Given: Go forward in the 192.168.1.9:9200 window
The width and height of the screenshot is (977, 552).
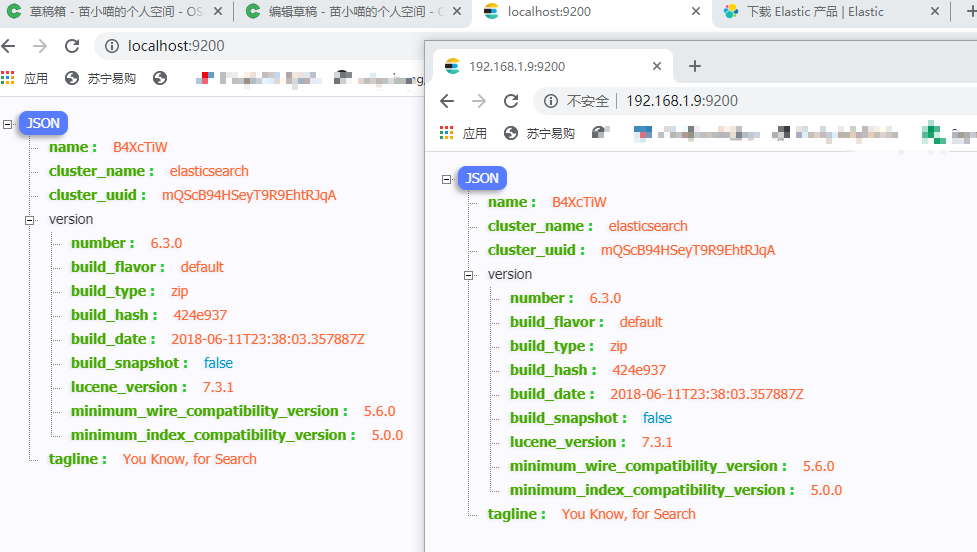Looking at the screenshot, I should click(x=479, y=101).
